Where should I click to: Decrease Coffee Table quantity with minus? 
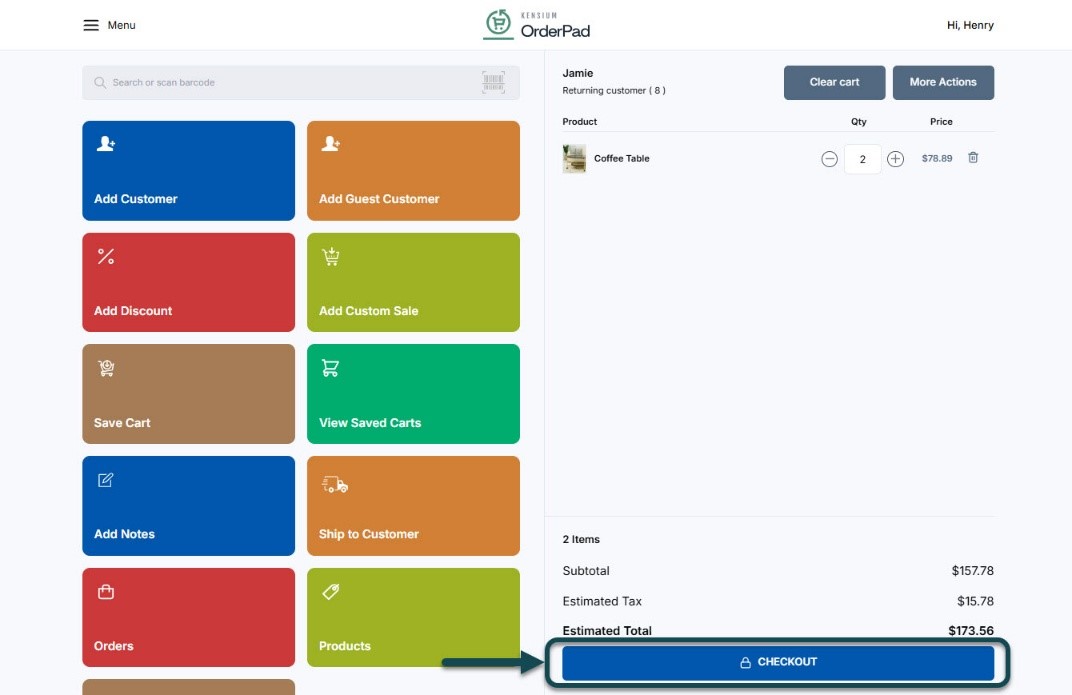point(829,159)
